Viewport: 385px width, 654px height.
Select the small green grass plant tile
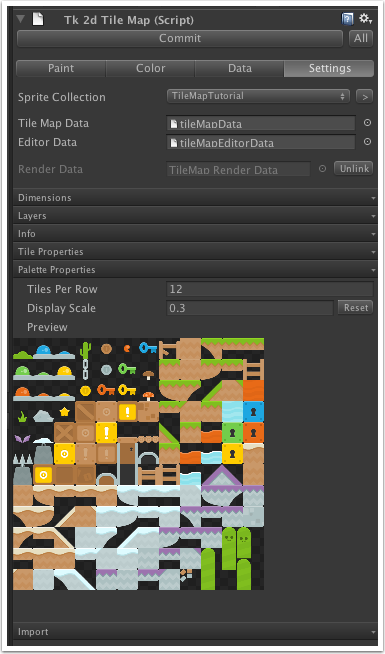click(x=23, y=416)
